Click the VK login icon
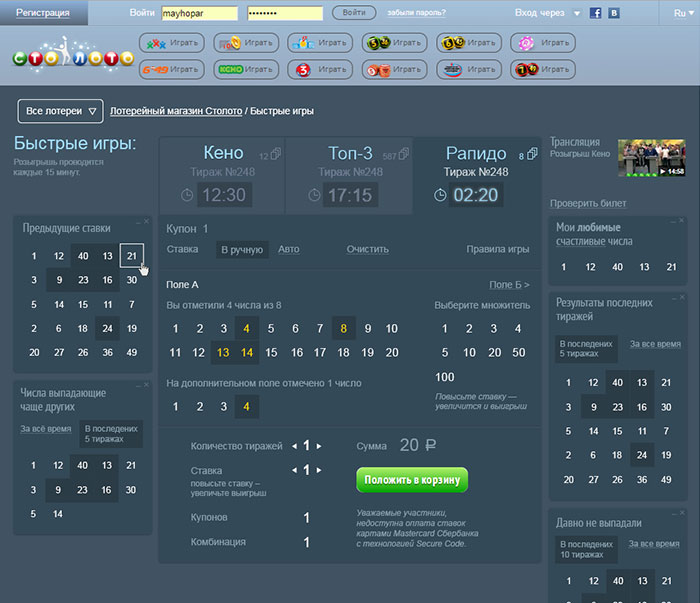 pos(614,13)
